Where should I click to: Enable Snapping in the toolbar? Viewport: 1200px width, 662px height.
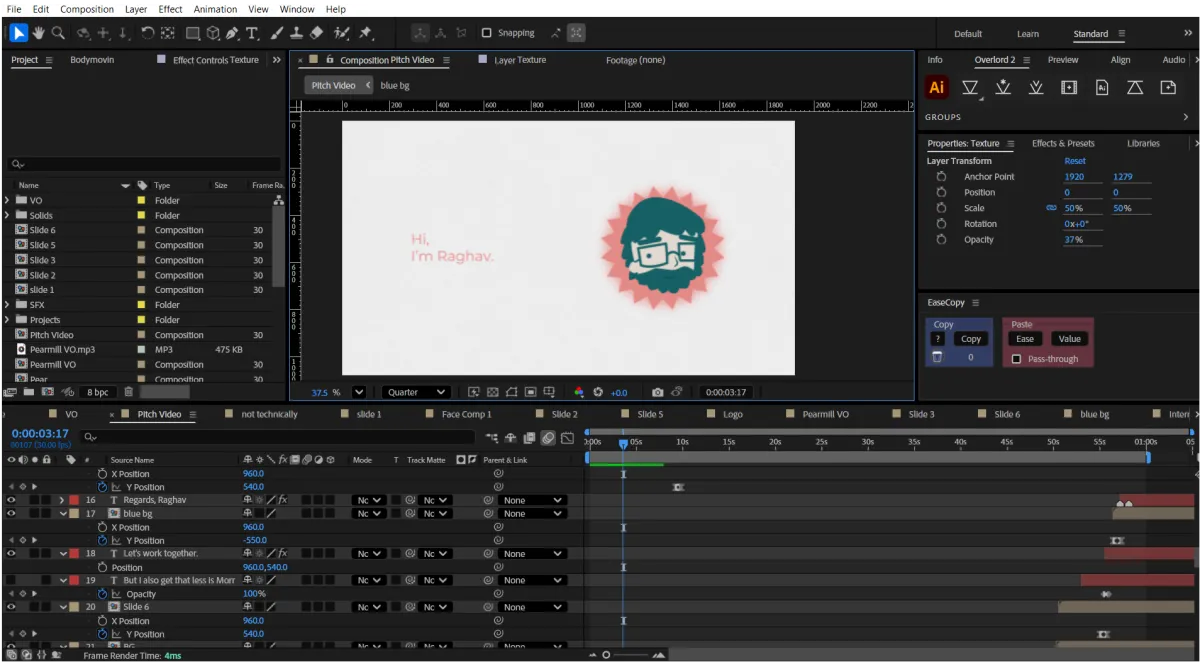(x=487, y=32)
